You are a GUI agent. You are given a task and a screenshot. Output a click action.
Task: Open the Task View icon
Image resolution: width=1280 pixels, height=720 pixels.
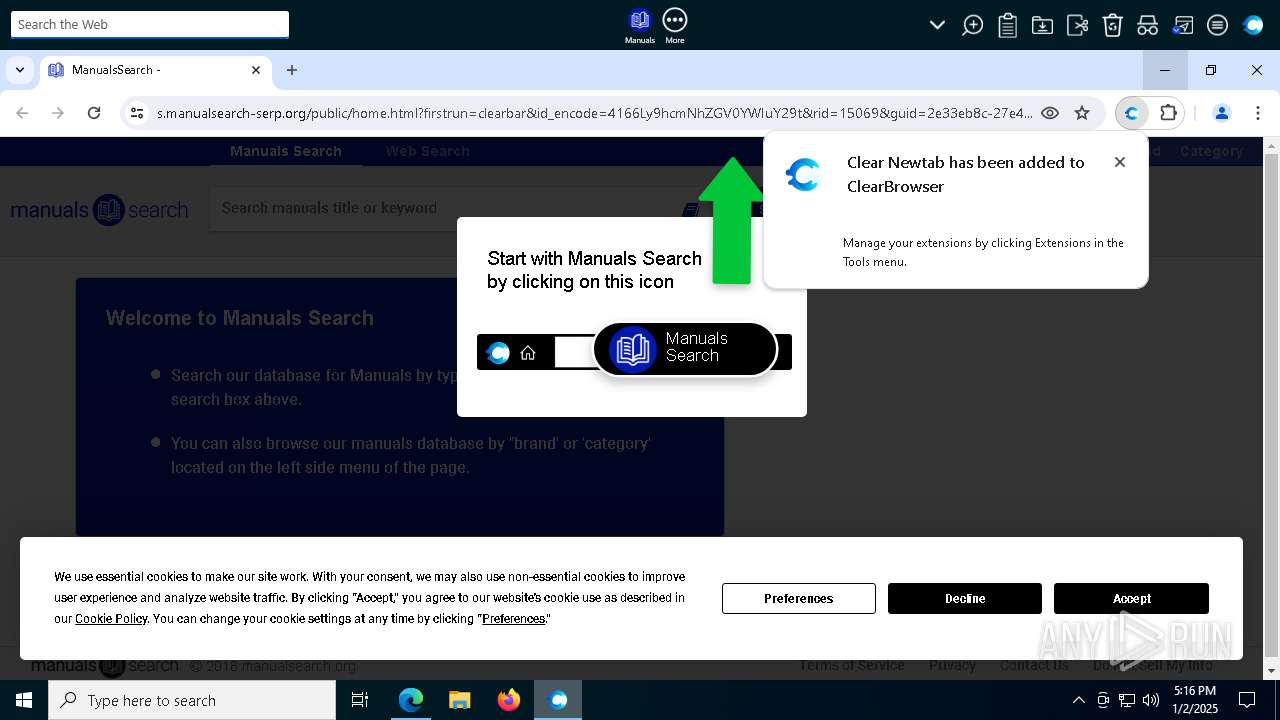pos(360,700)
